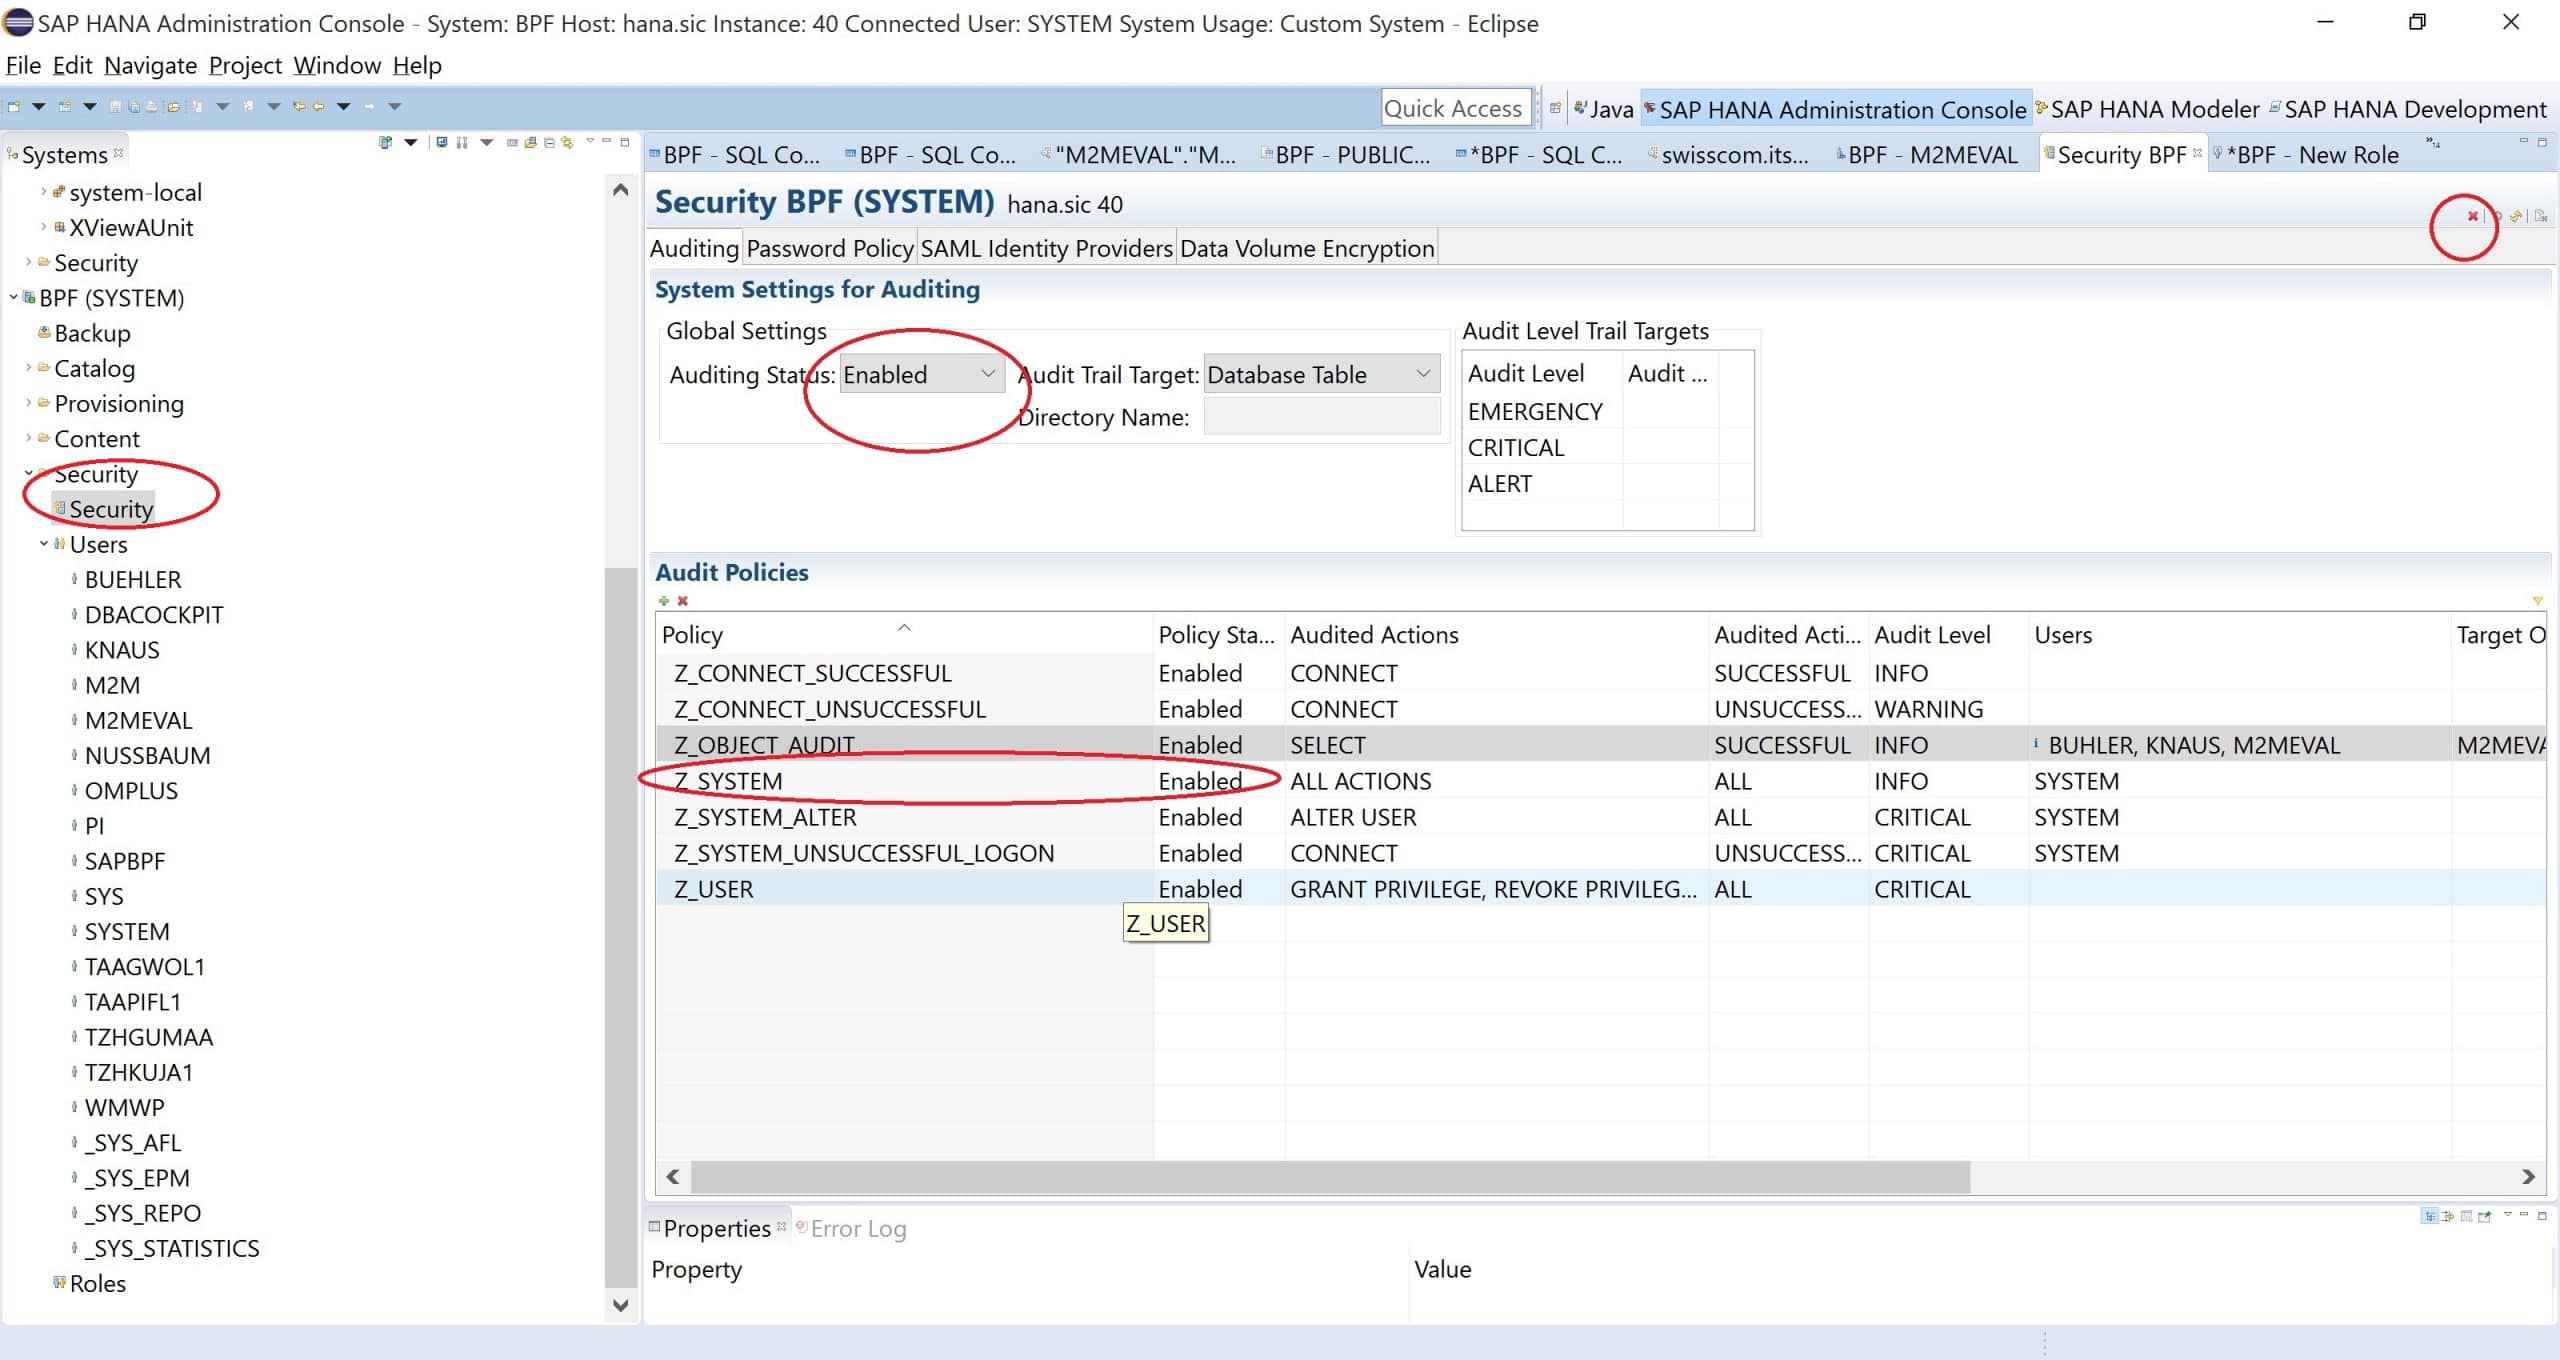Image resolution: width=2560 pixels, height=1360 pixels.
Task: Click the audit policies horizontal scrollbar right arrow
Action: click(2528, 1177)
